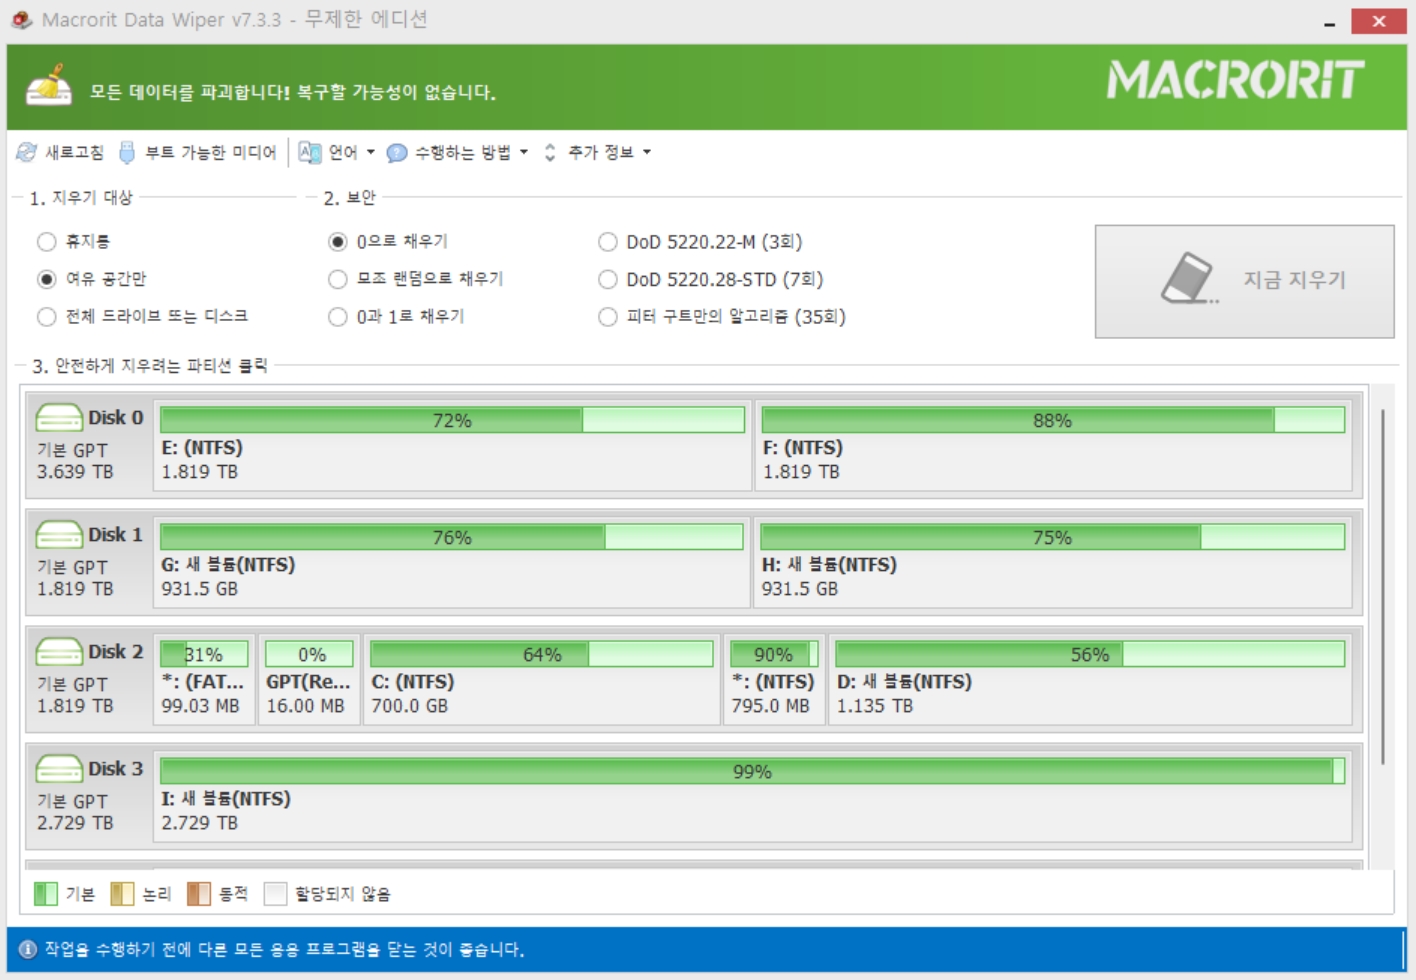Click the green 기본 legend swatch
1416x980 pixels.
pyautogui.click(x=46, y=893)
